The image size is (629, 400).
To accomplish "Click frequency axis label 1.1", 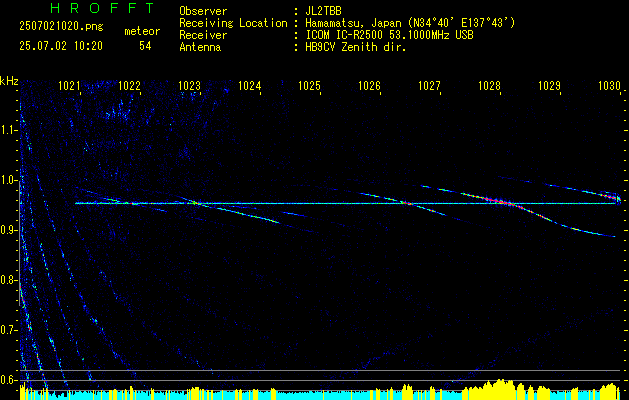I will (x=9, y=130).
